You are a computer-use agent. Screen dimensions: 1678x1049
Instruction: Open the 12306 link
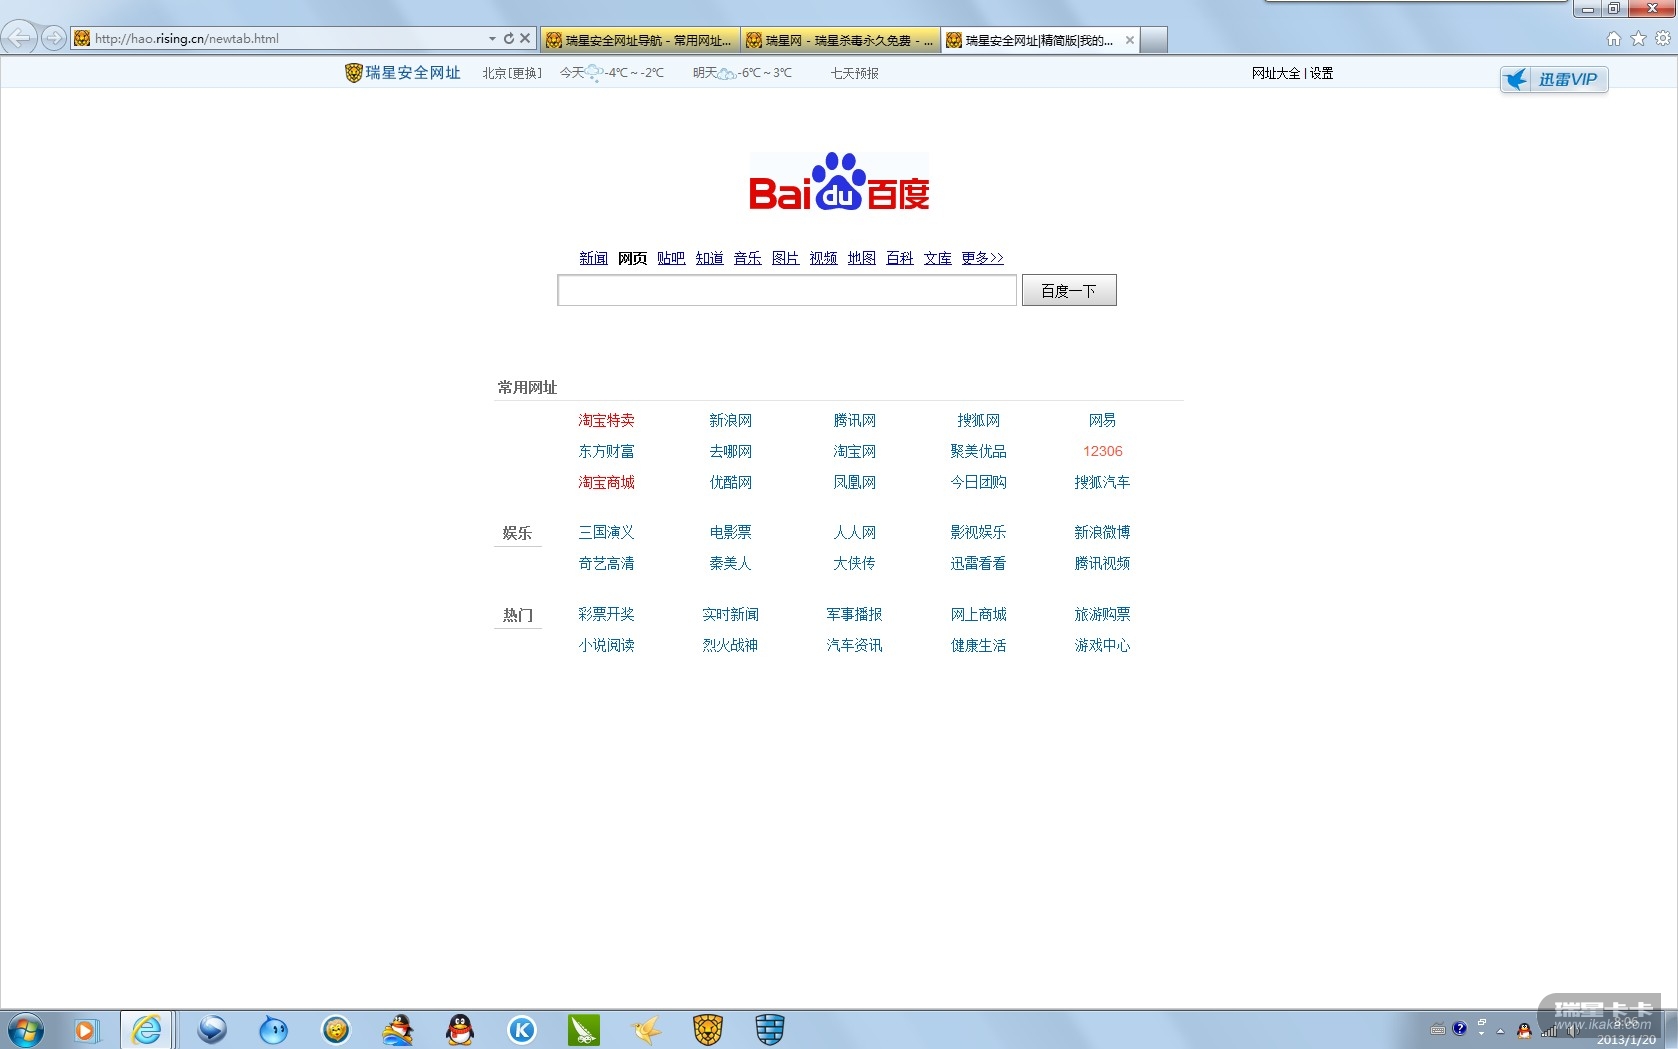1102,451
